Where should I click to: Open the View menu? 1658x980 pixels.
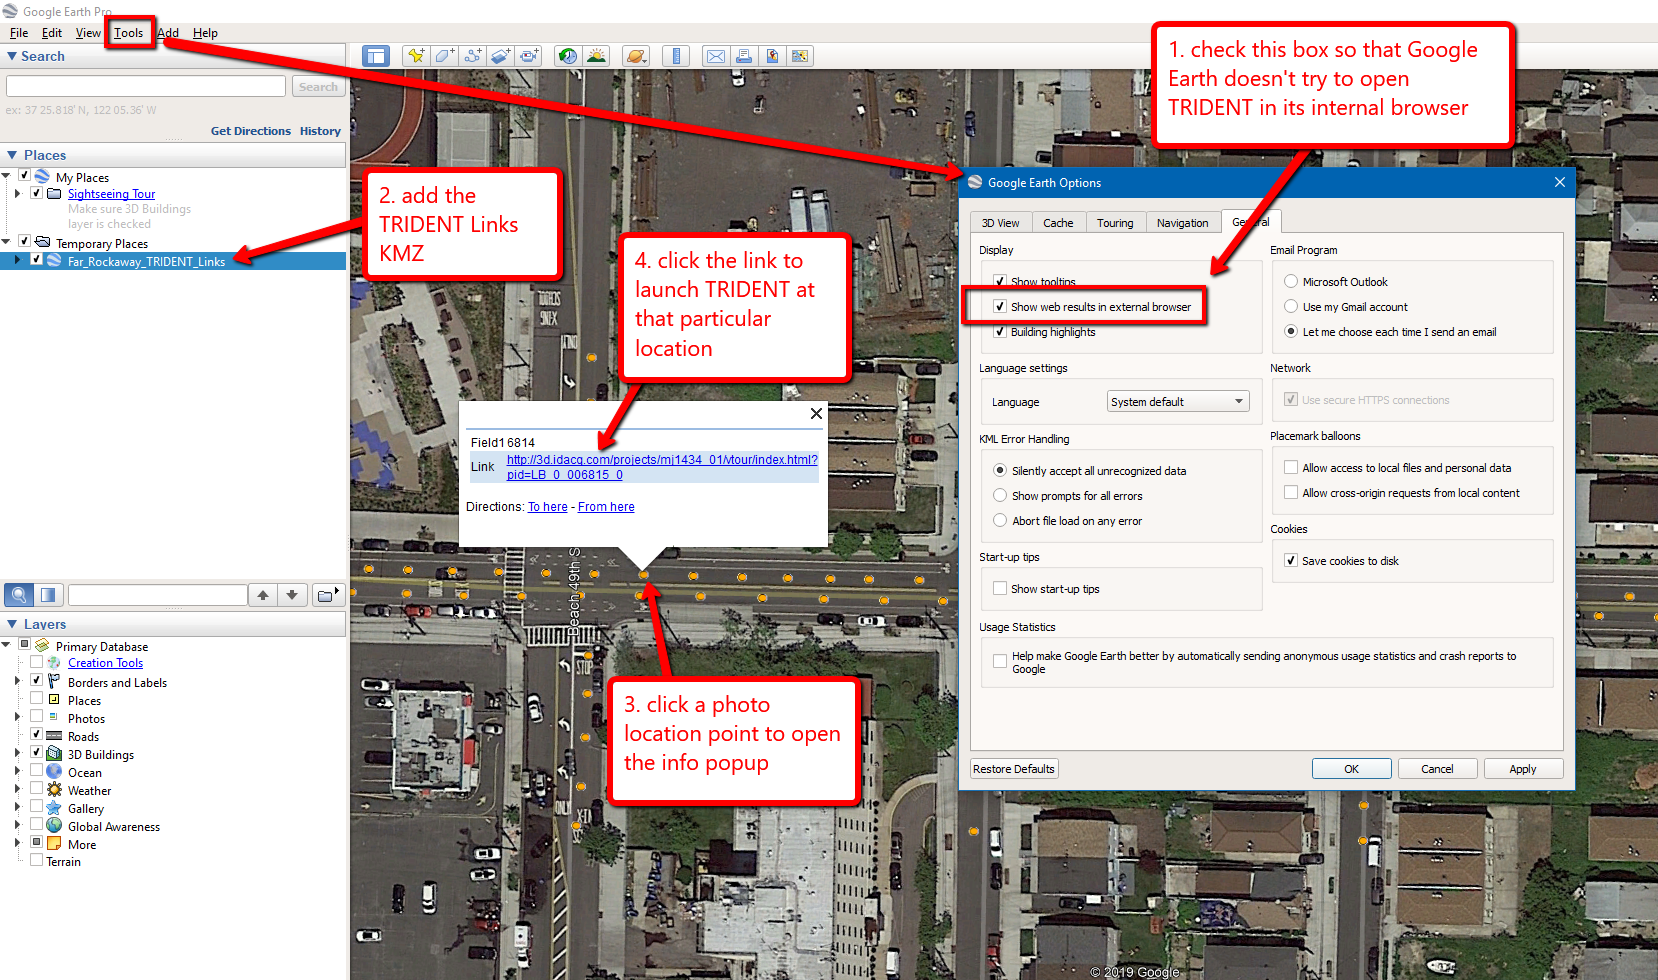tap(88, 33)
